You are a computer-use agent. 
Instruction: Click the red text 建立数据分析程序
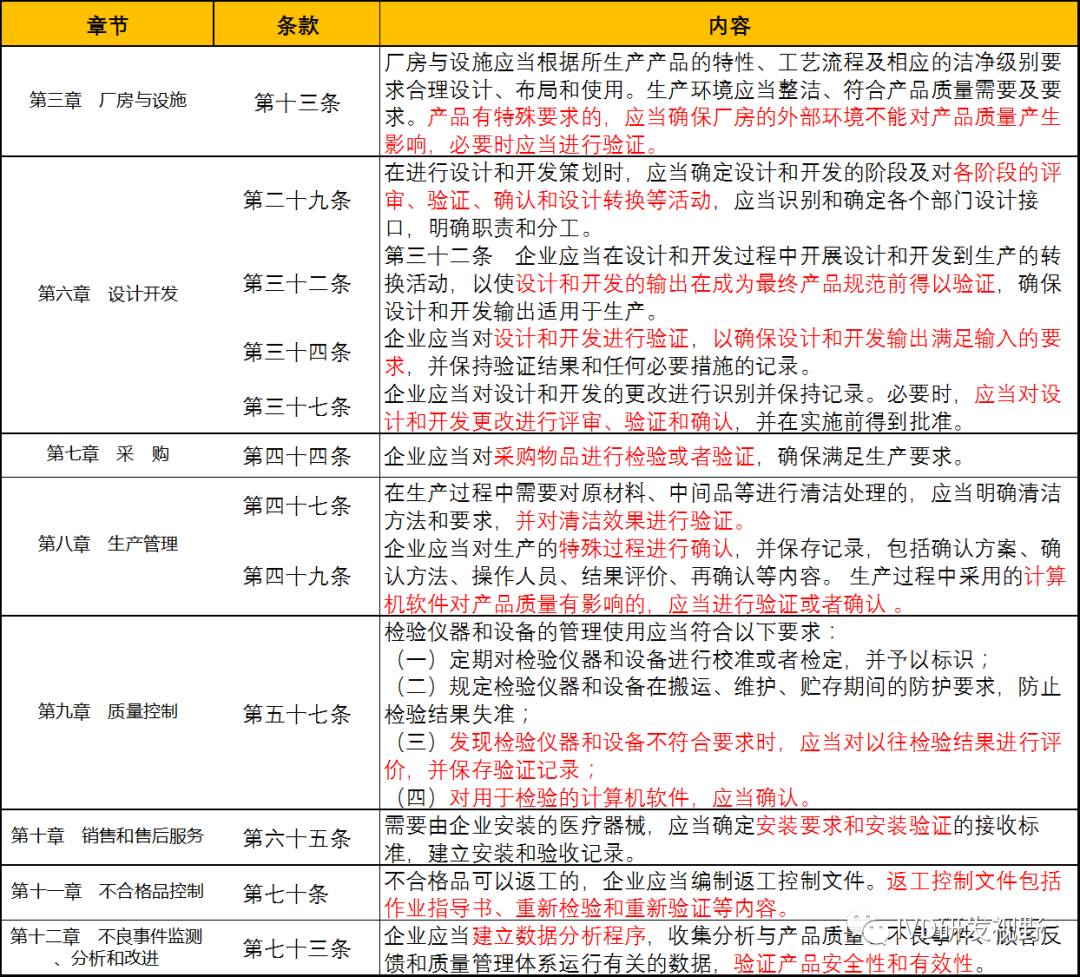tap(560, 937)
